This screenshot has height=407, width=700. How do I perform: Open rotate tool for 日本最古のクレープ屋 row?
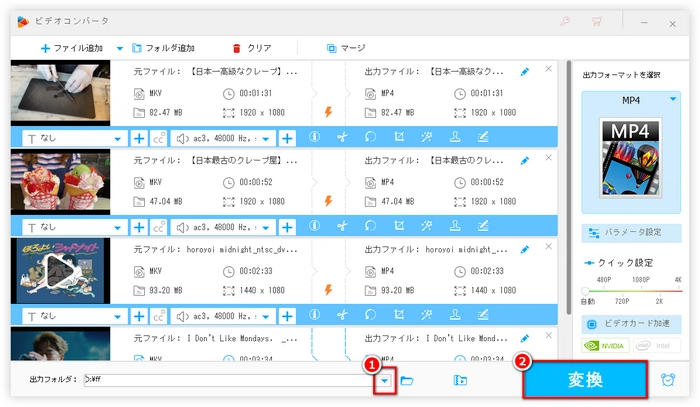371,226
